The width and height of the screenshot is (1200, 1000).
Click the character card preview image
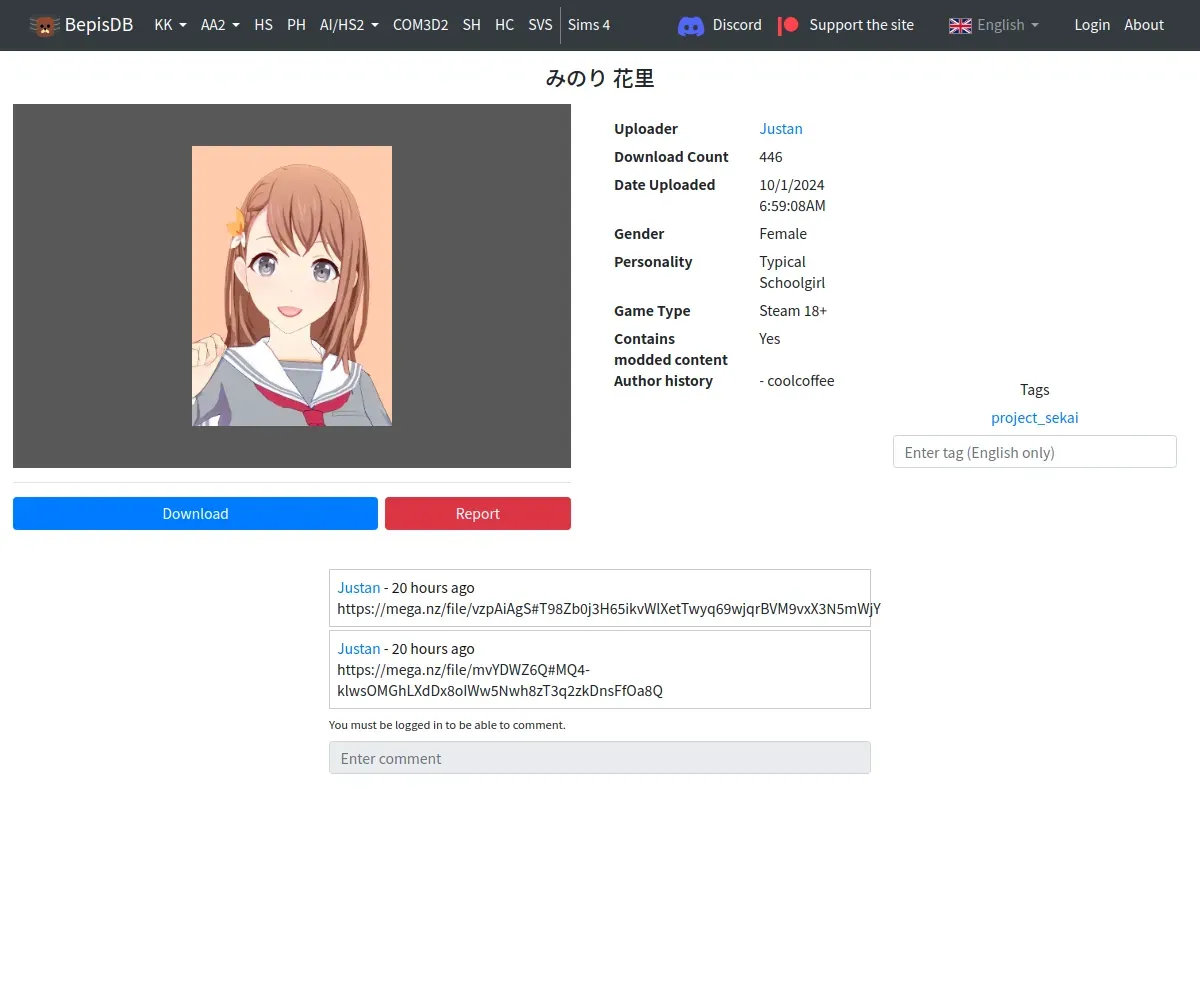pos(292,286)
